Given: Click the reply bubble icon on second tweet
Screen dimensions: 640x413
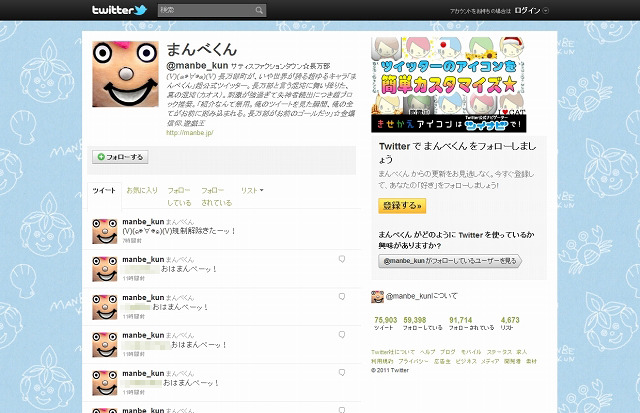Looking at the screenshot, I should click(x=342, y=259).
